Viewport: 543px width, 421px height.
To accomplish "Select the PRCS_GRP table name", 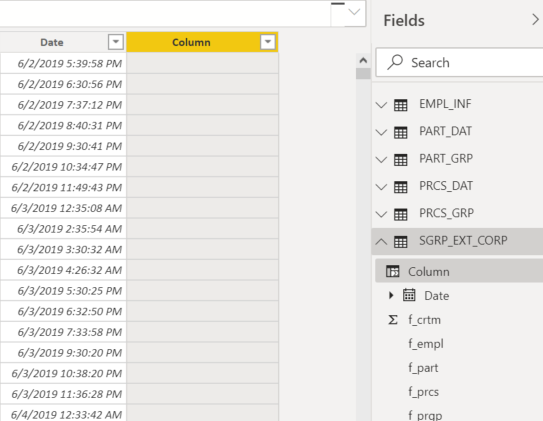I will point(446,213).
